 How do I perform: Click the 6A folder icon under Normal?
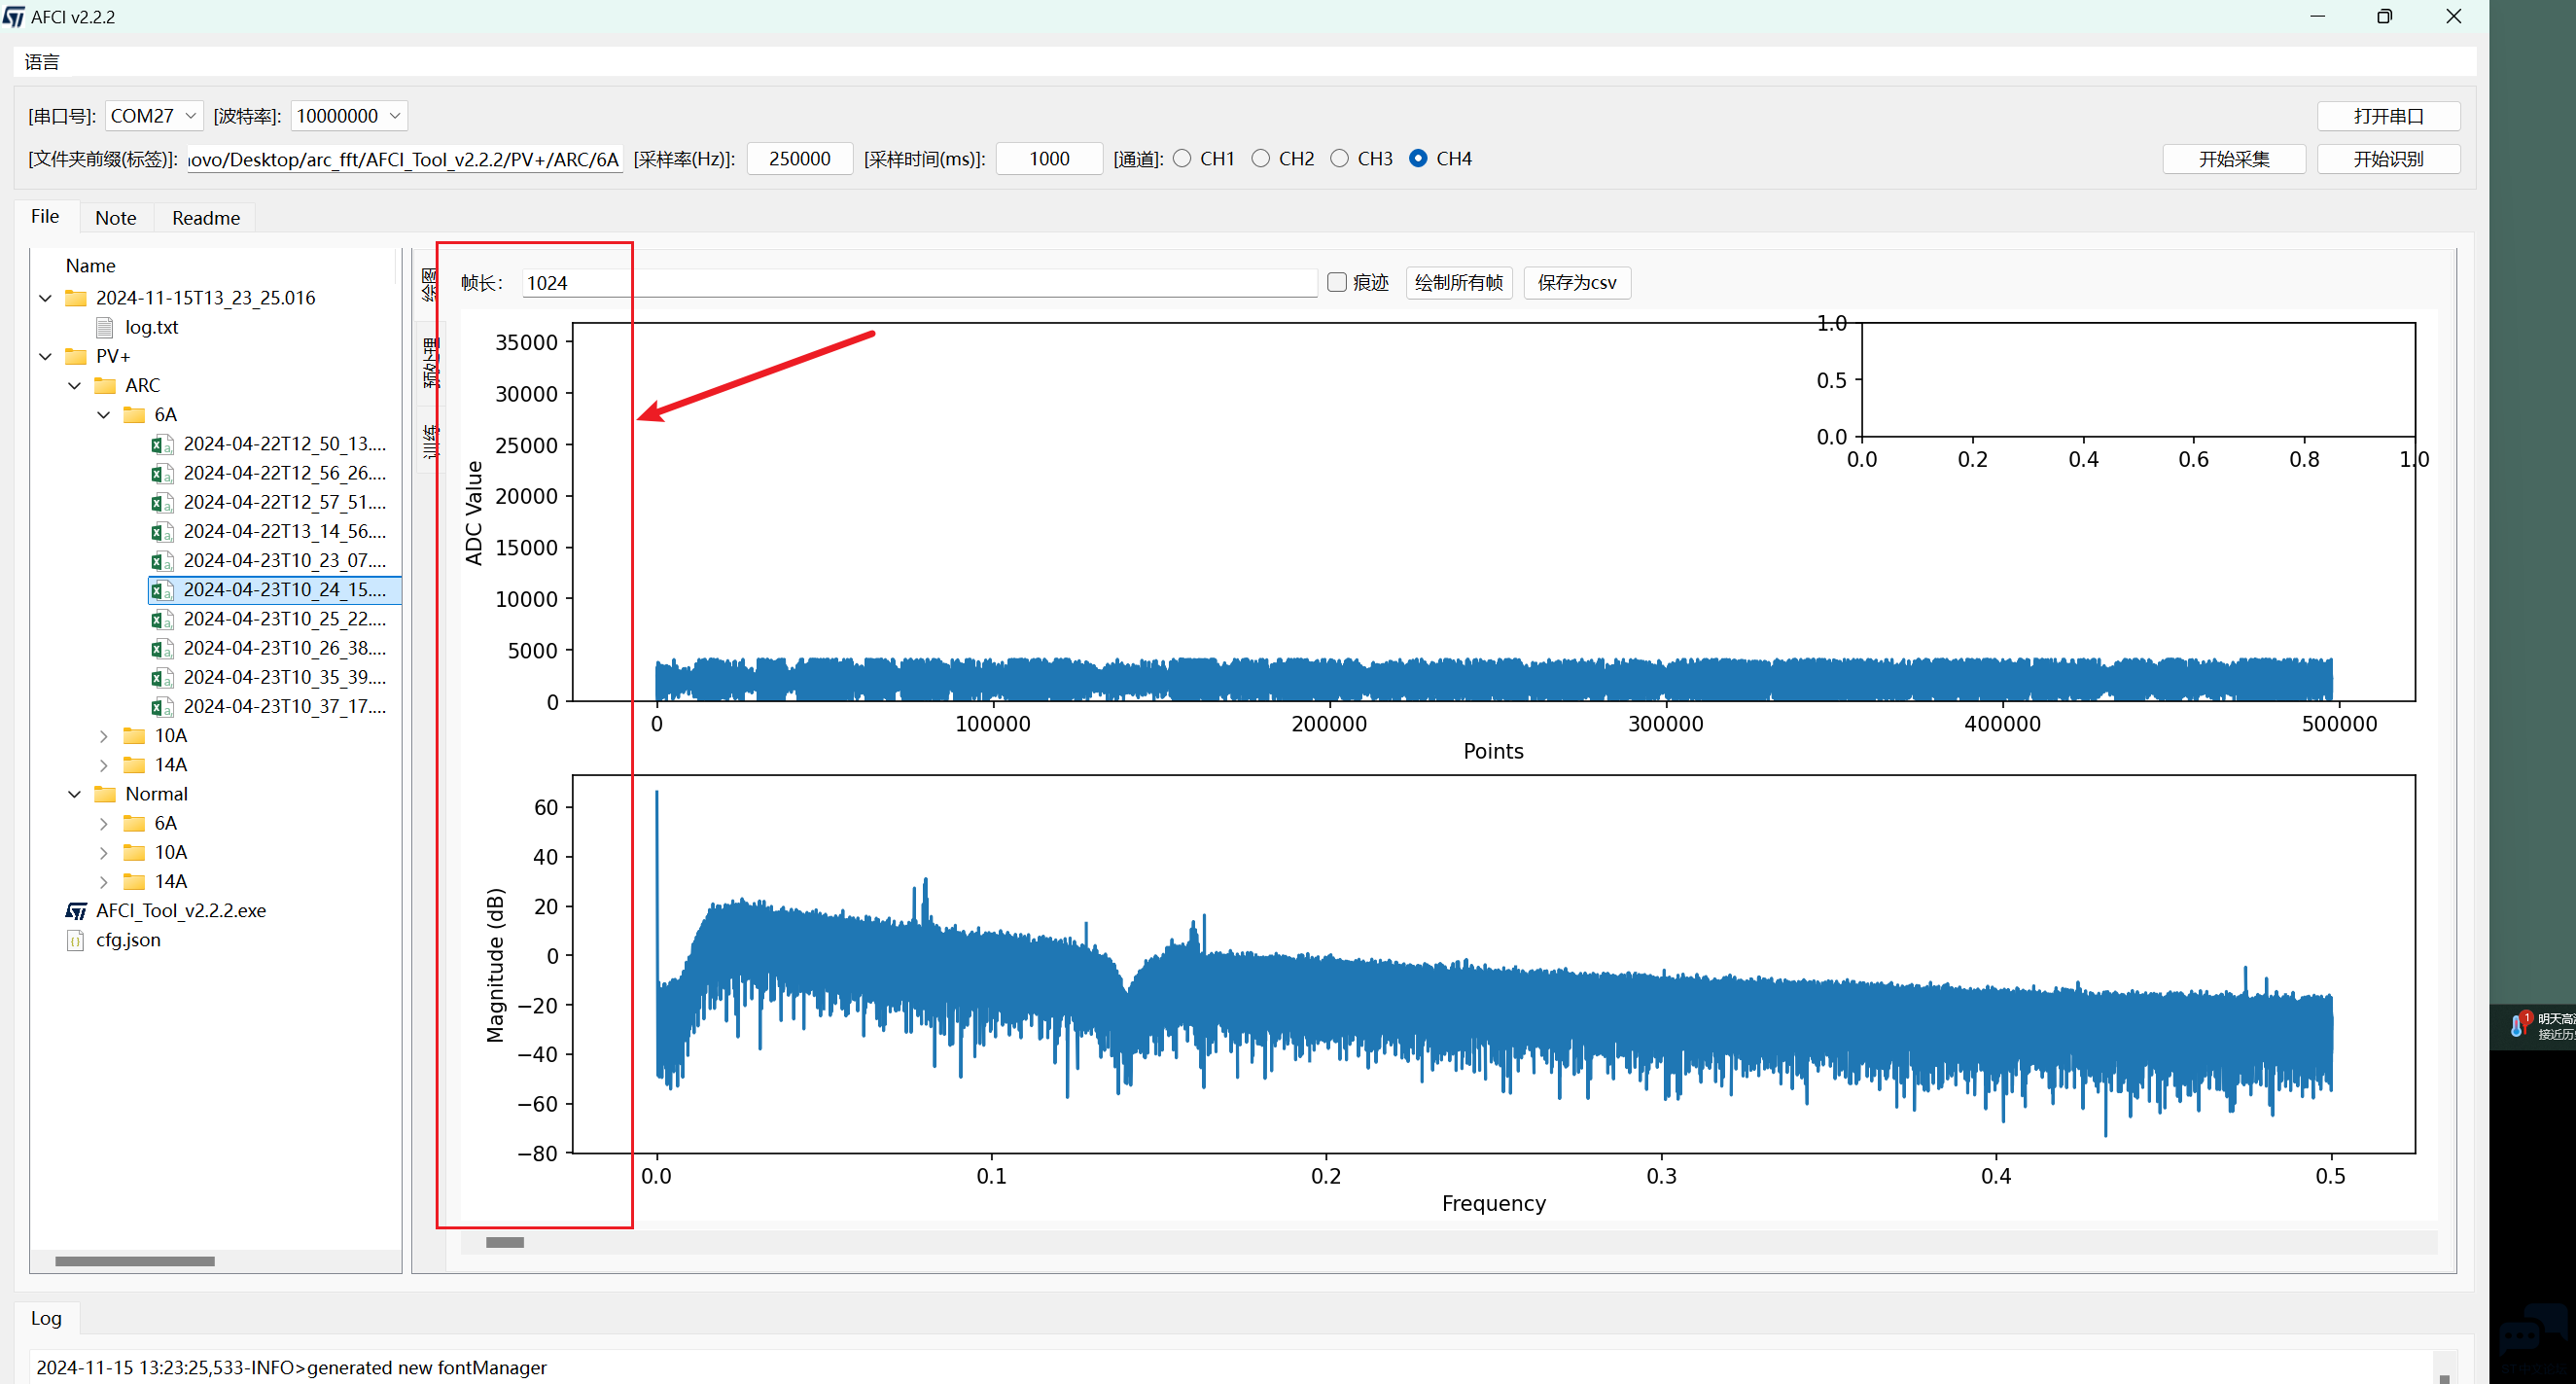(x=134, y=823)
